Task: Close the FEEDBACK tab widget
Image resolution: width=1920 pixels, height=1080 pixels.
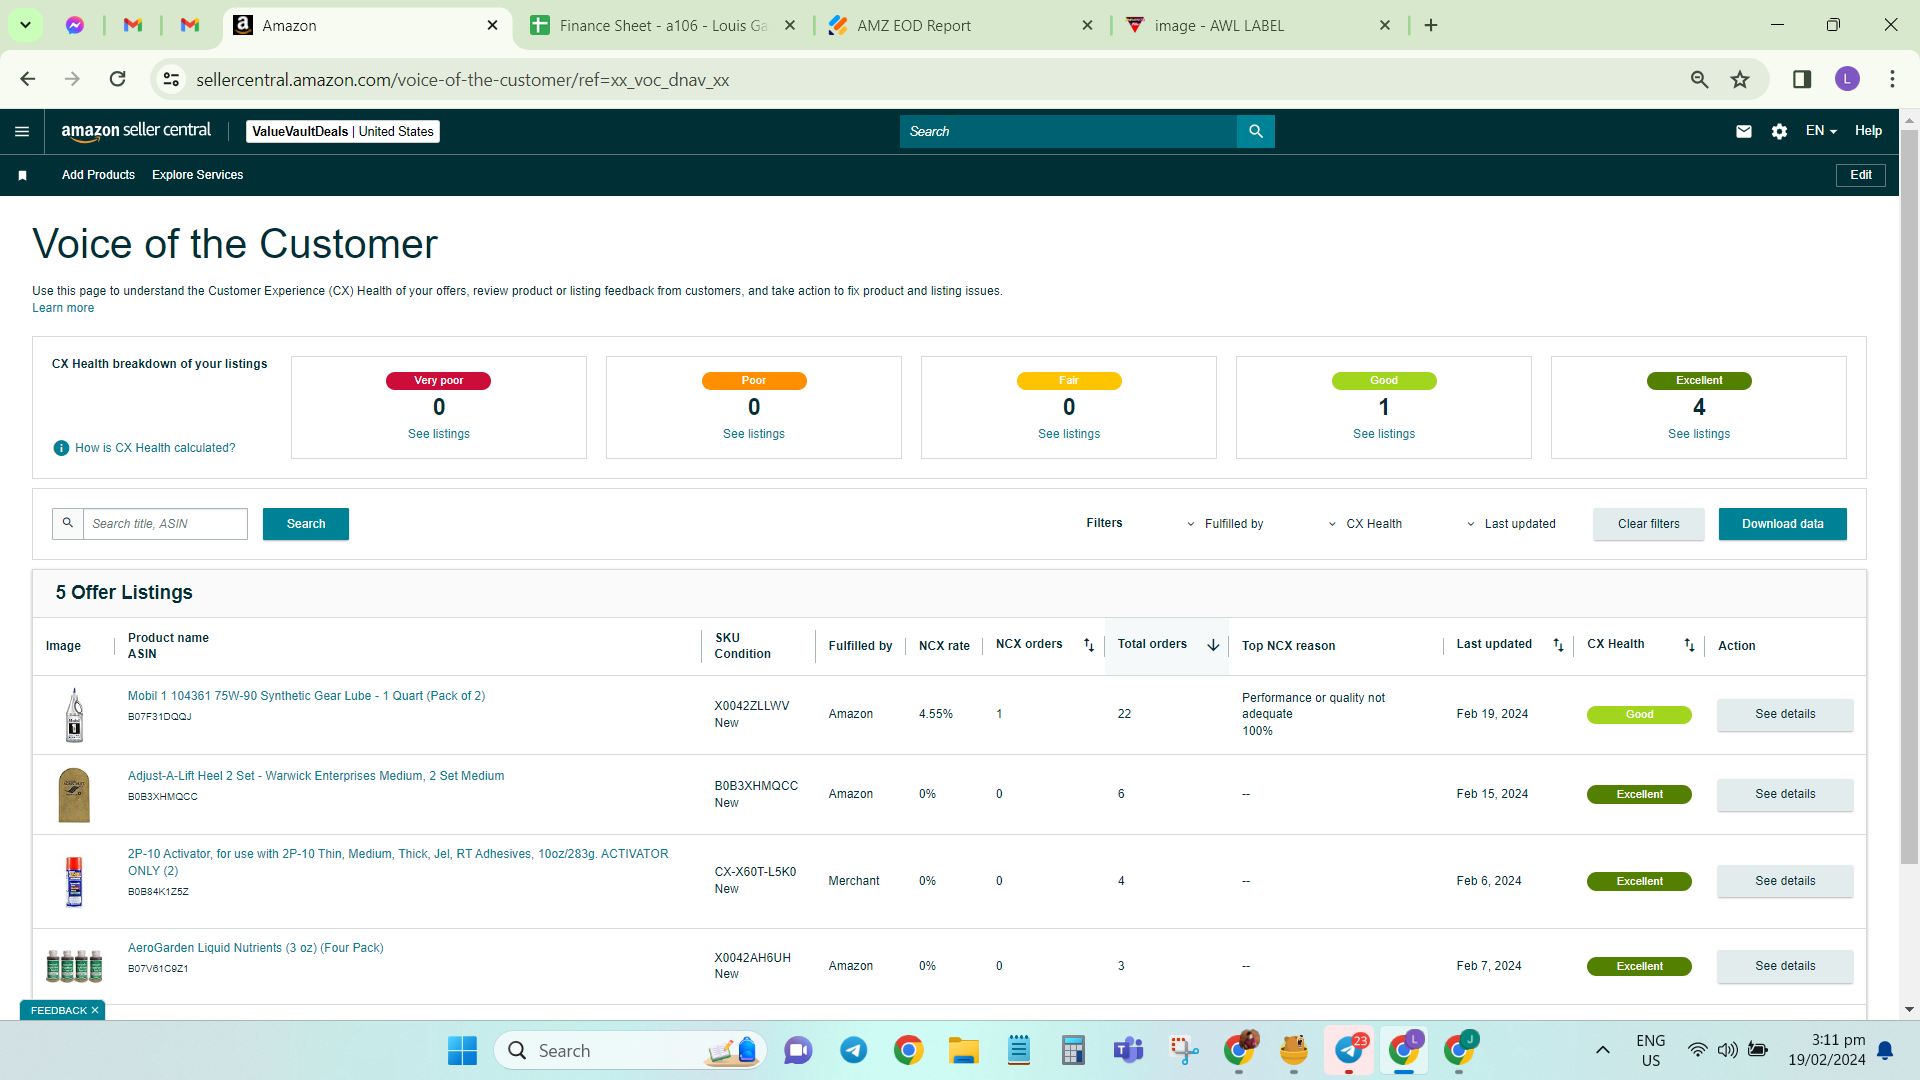Action: [x=95, y=1010]
